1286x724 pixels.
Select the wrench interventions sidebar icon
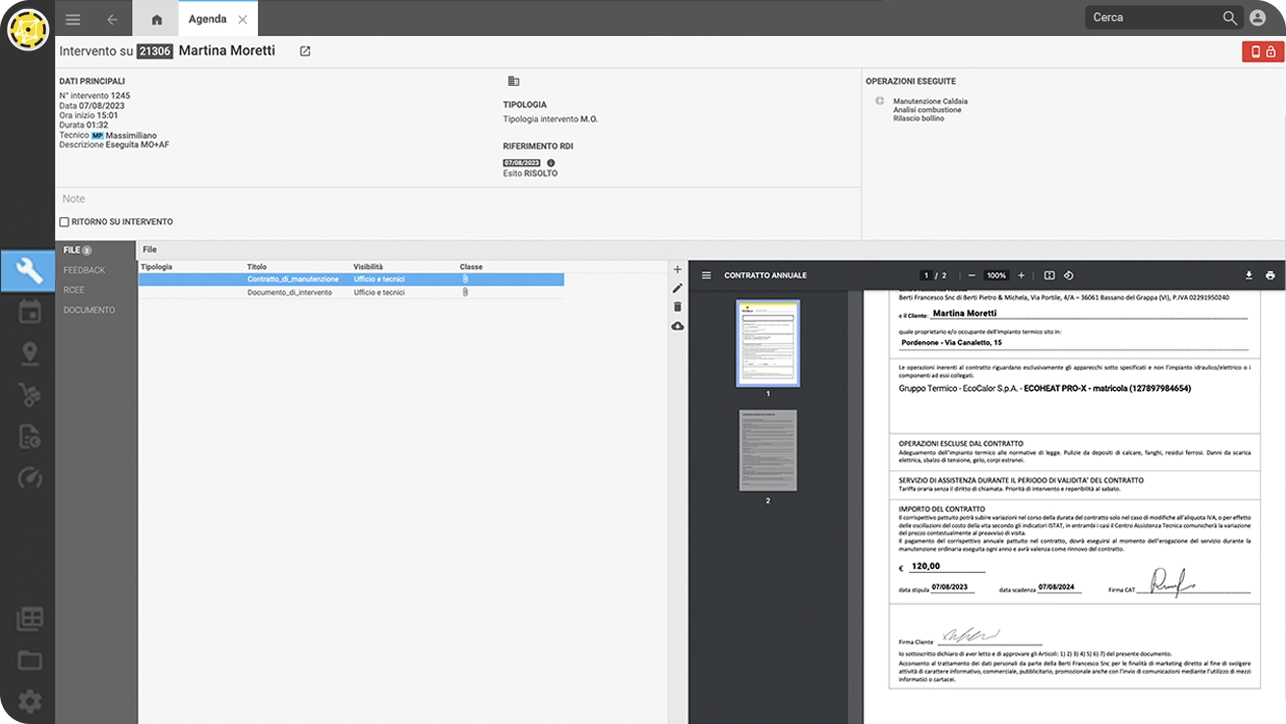28,270
